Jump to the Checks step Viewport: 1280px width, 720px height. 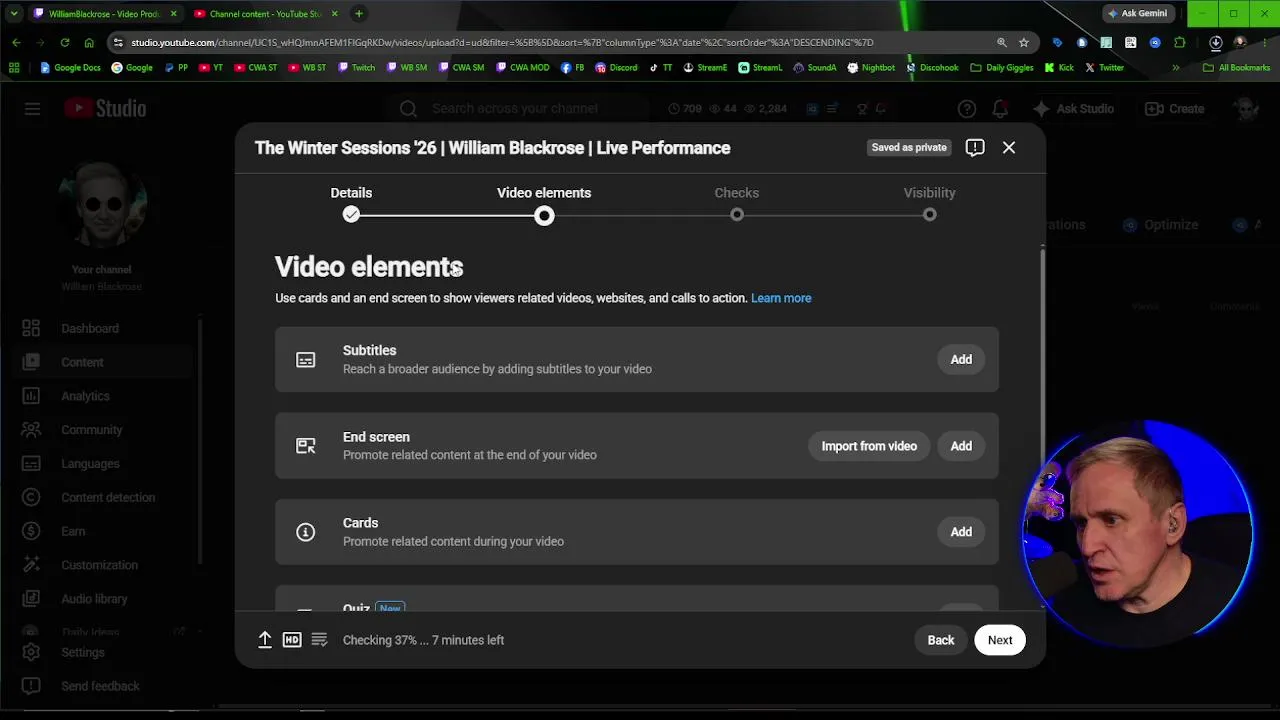pos(737,203)
